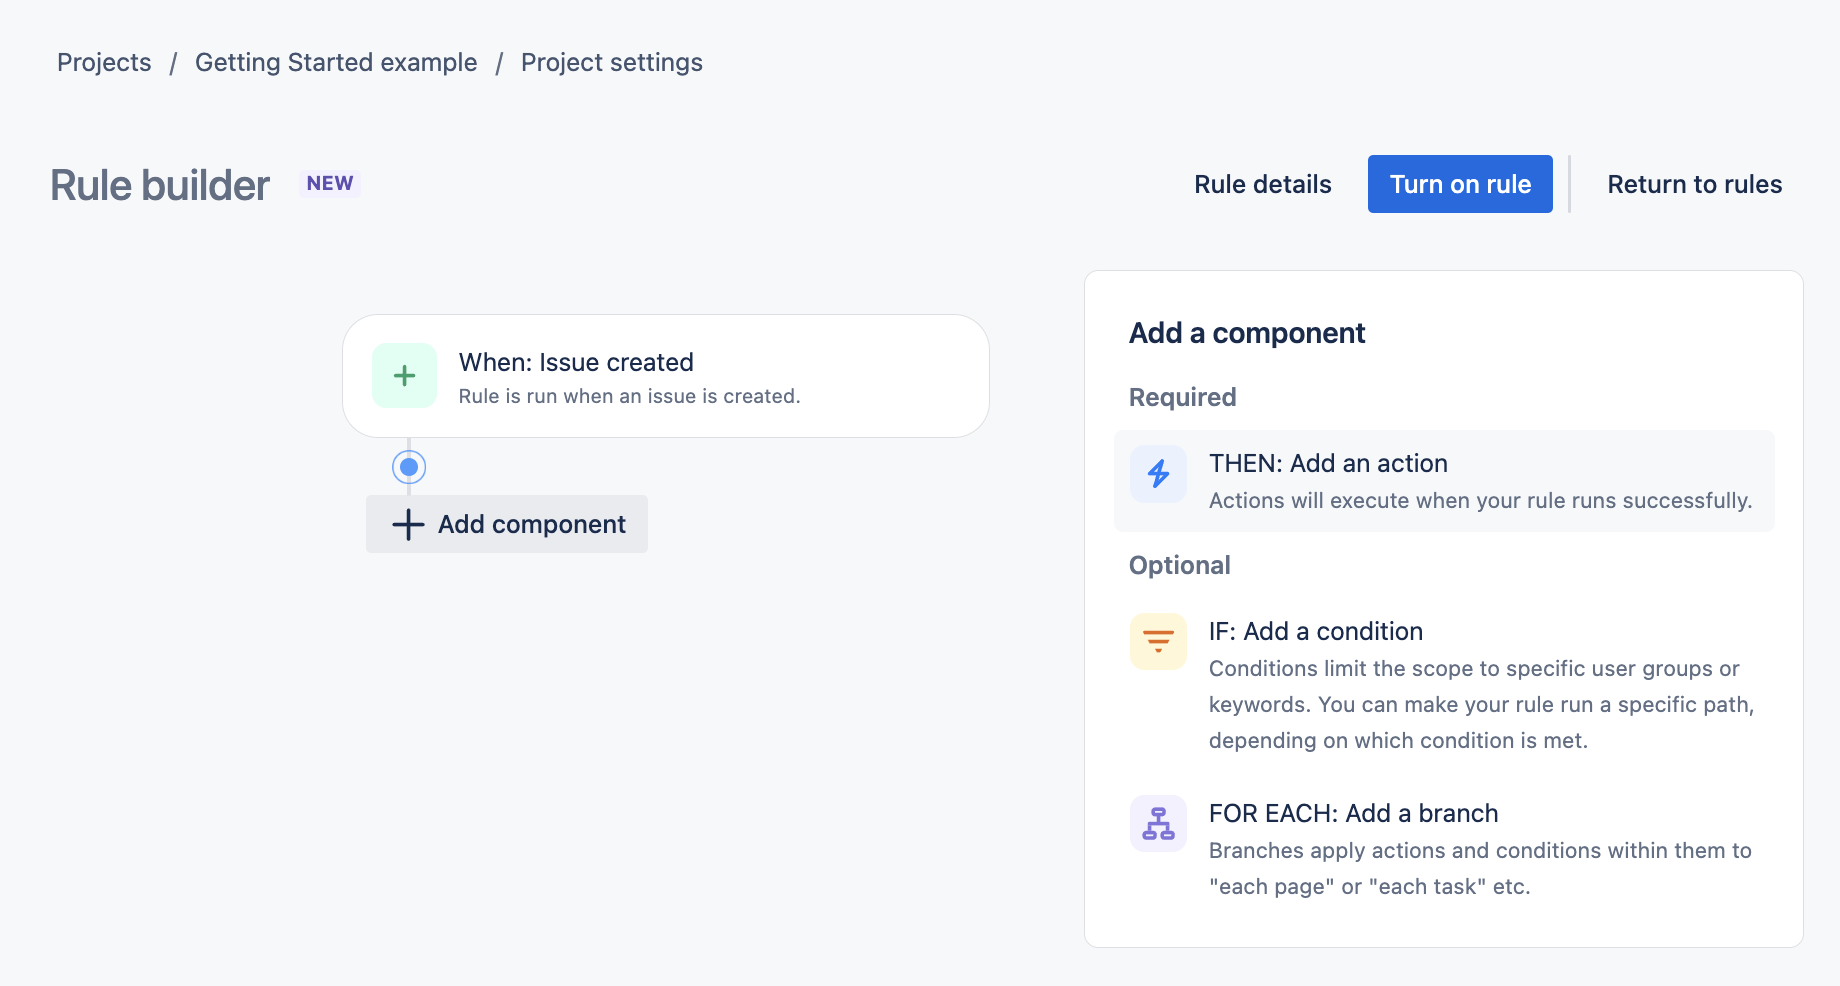Screen dimensions: 1840x986
Task: Click the Turn on rule button
Action: click(x=1460, y=184)
